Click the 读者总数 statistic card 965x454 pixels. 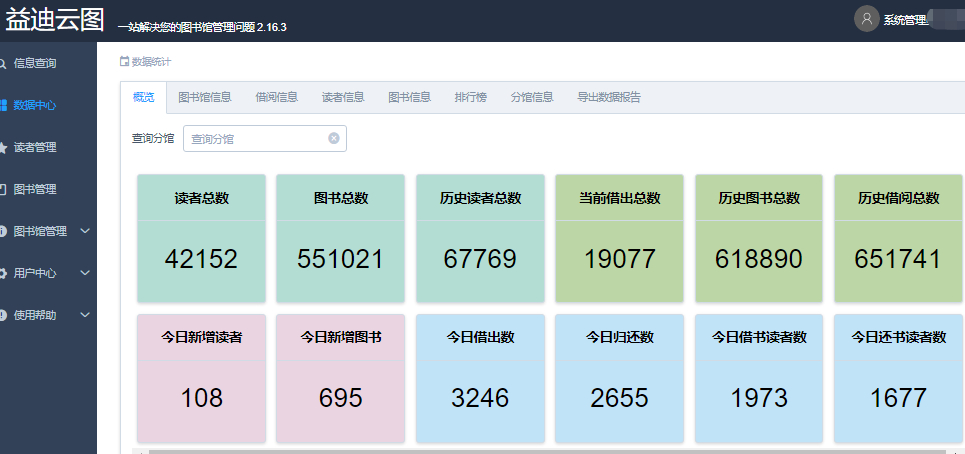tap(201, 238)
